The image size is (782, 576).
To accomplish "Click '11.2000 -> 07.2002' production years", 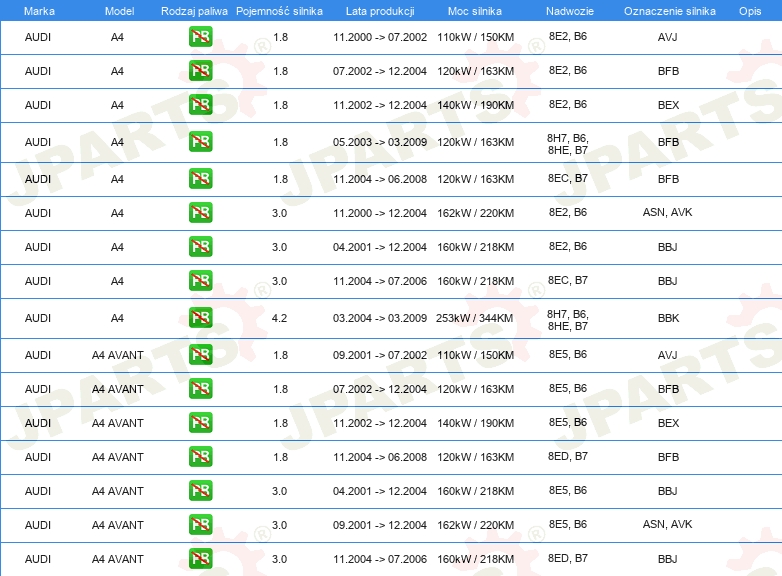I will (x=380, y=37).
